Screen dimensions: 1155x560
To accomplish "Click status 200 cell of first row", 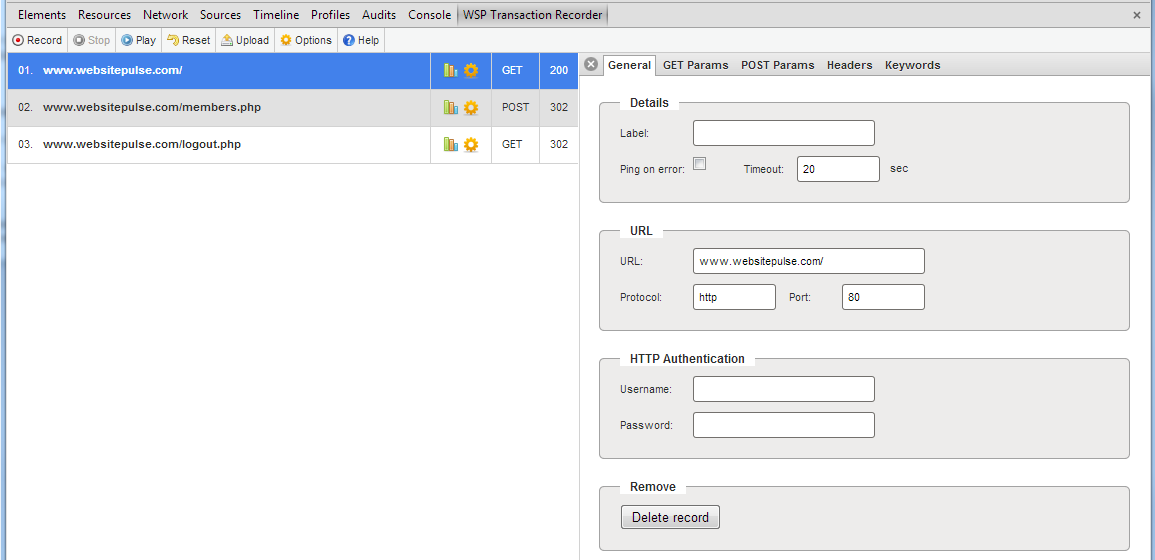I will [559, 71].
